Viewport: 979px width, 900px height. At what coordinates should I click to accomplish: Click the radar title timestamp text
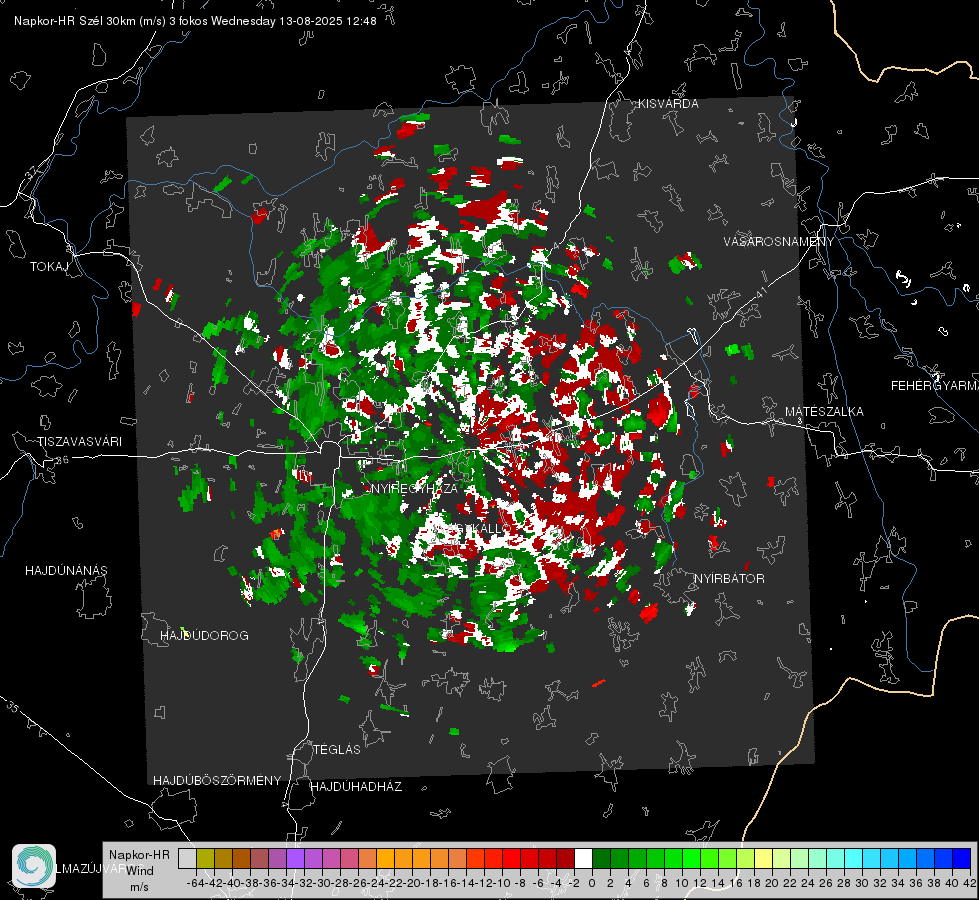[195, 21]
